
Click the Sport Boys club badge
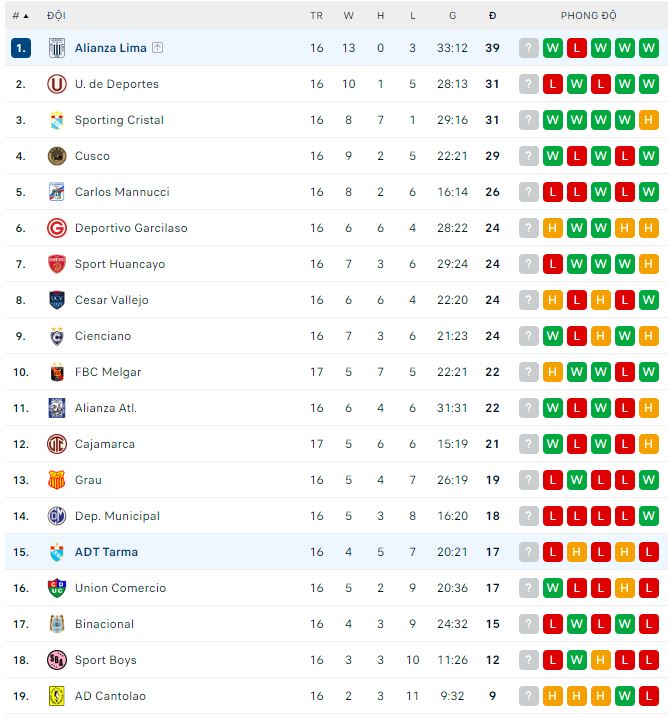[x=56, y=660]
